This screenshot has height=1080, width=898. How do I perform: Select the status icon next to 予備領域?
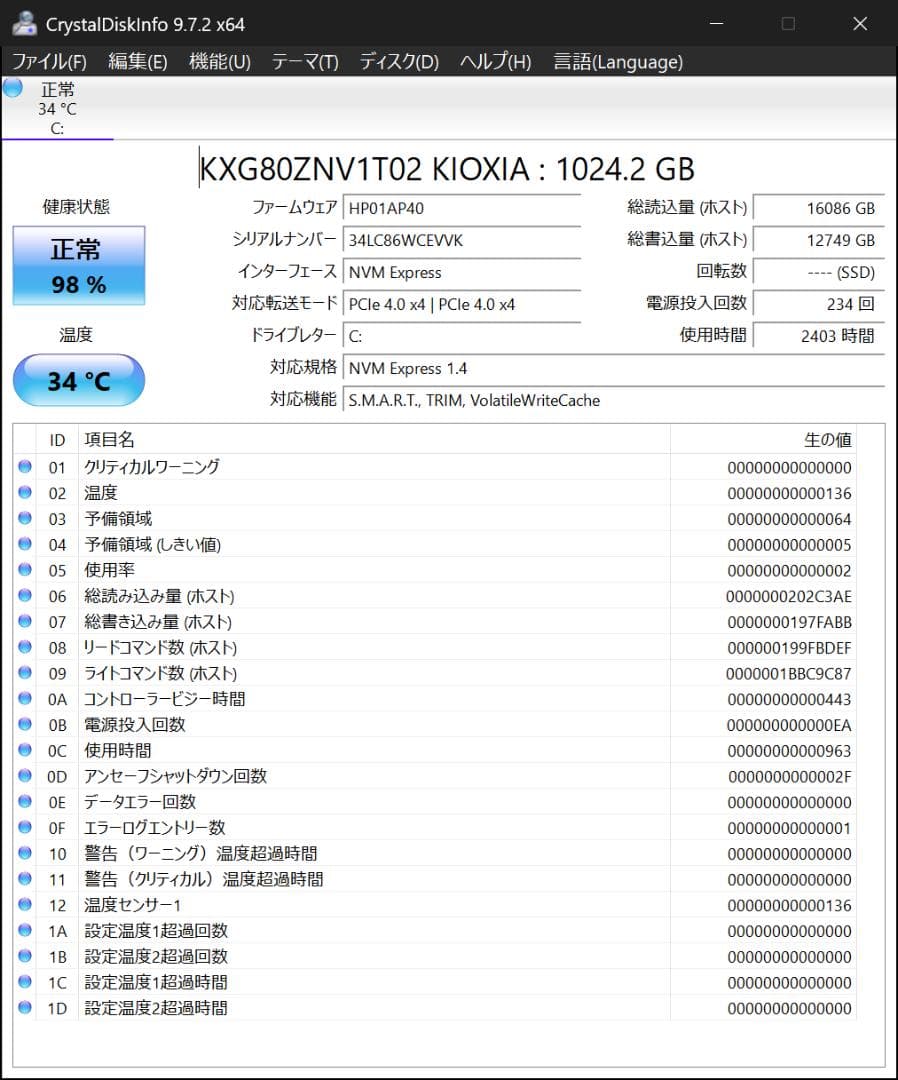[25, 518]
